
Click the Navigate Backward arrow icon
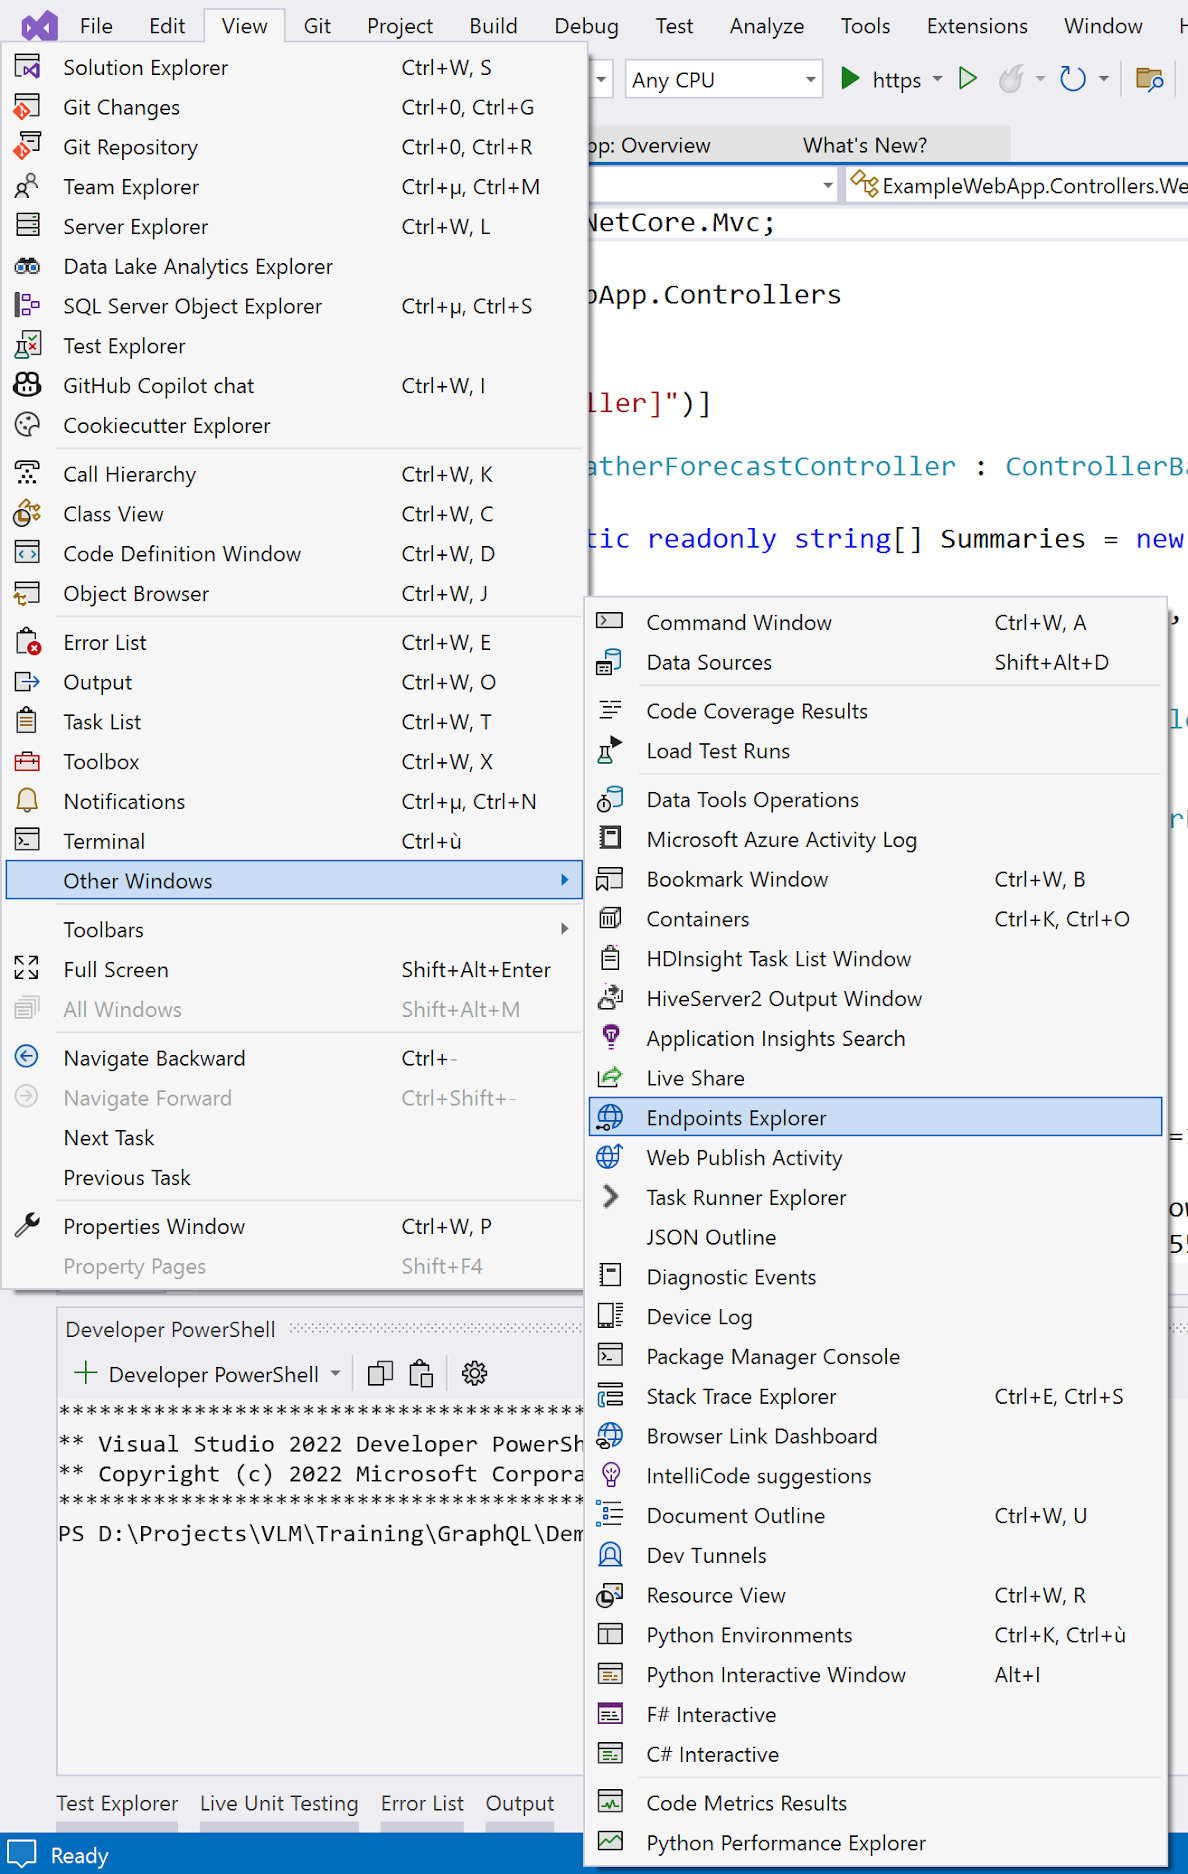pyautogui.click(x=28, y=1057)
